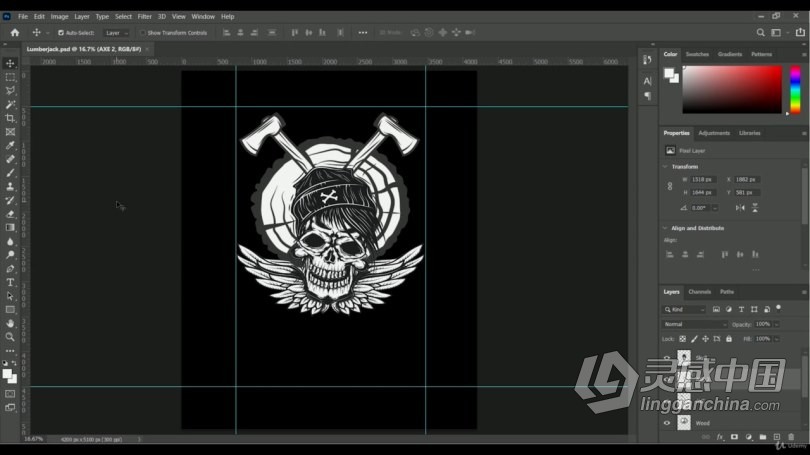Collapse the Transform section
Image resolution: width=810 pixels, height=455 pixels.
665,167
